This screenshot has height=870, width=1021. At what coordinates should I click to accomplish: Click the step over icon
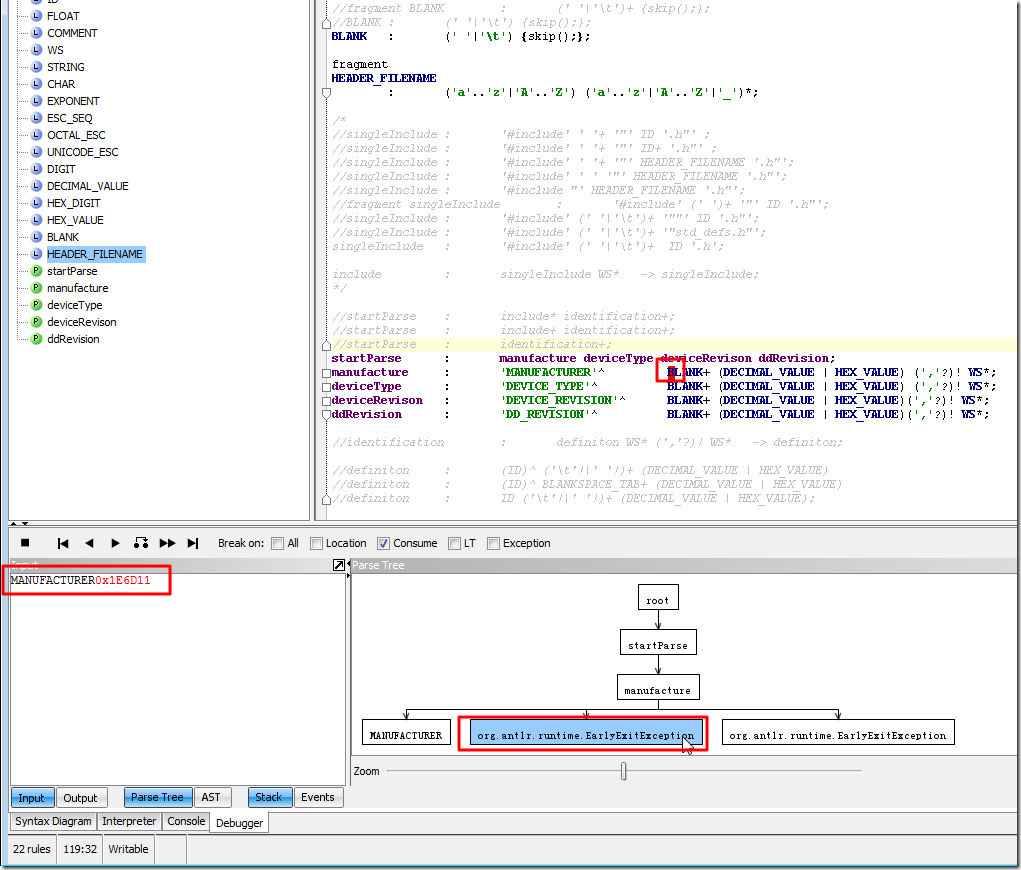click(141, 543)
